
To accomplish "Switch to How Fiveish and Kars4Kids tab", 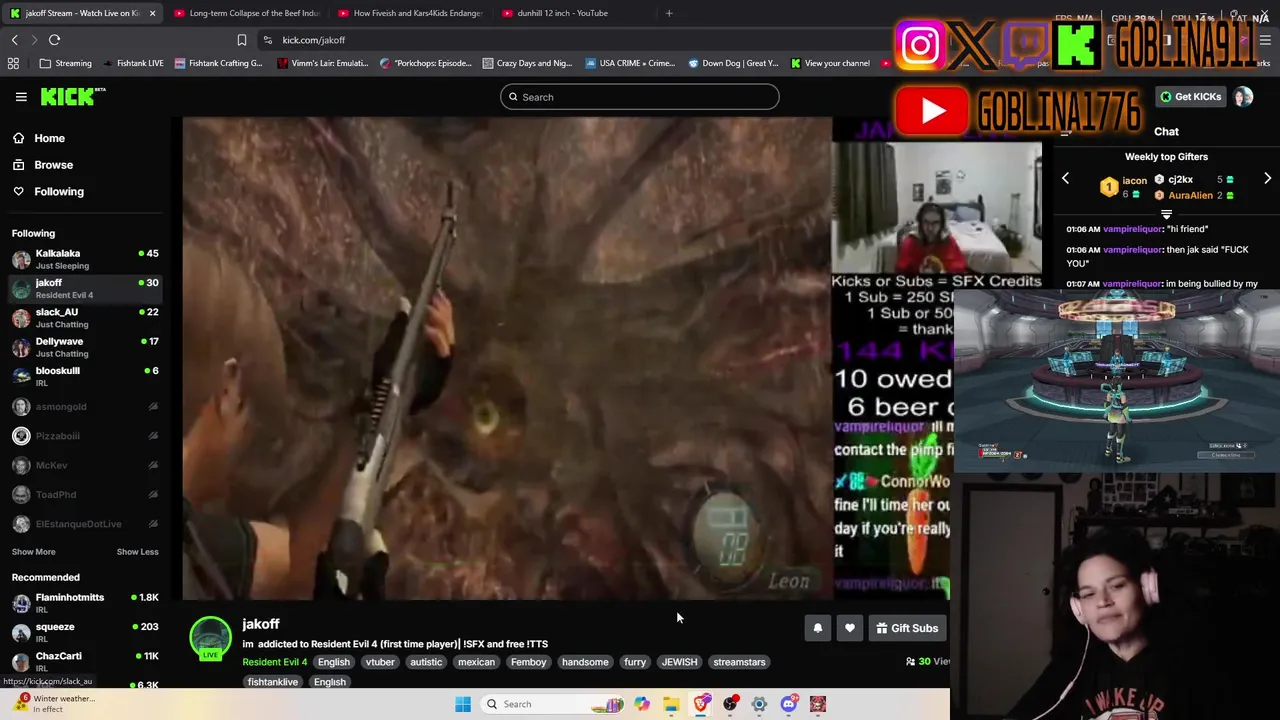I will pos(410,13).
